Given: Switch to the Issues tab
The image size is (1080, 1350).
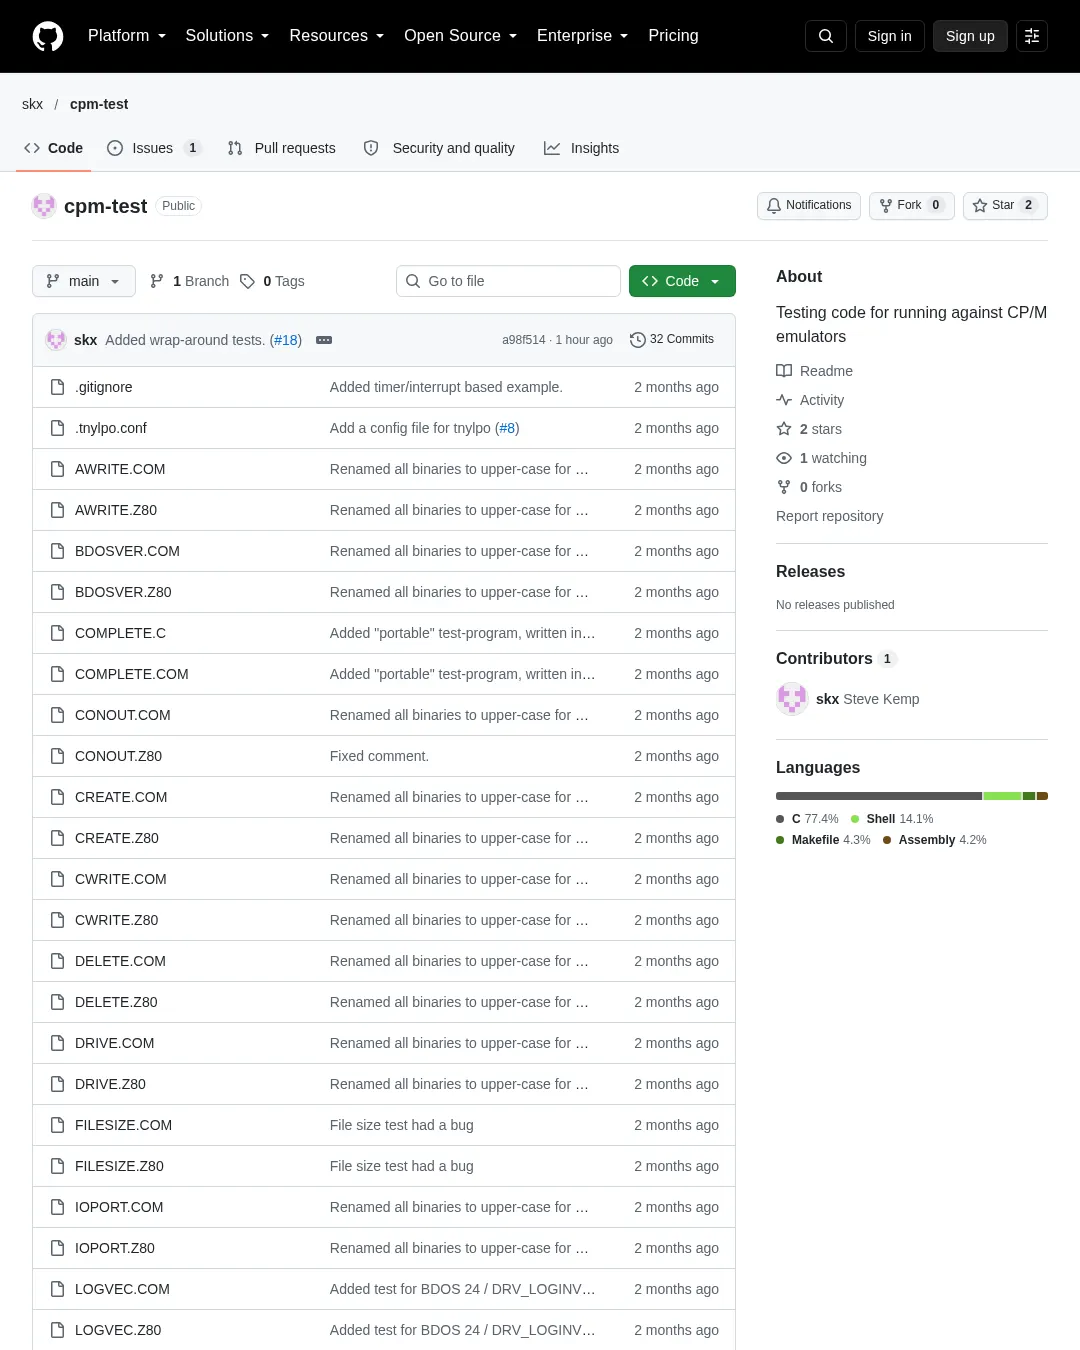Looking at the screenshot, I should point(154,148).
